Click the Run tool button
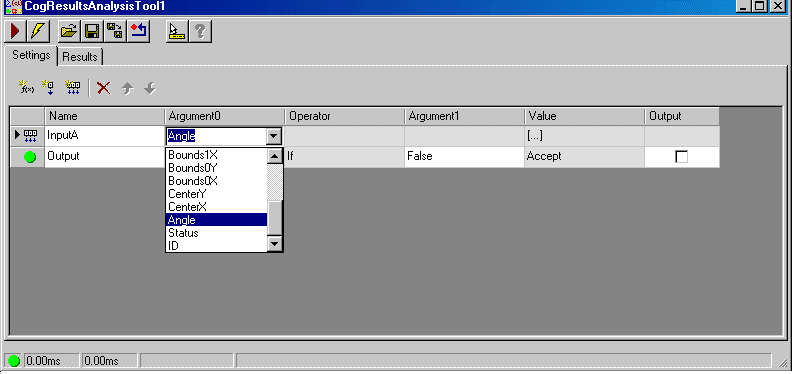 tap(15, 31)
